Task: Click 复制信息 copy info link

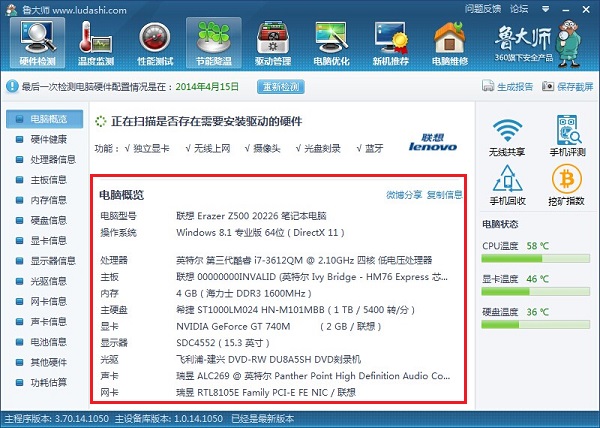Action: pyautogui.click(x=445, y=194)
